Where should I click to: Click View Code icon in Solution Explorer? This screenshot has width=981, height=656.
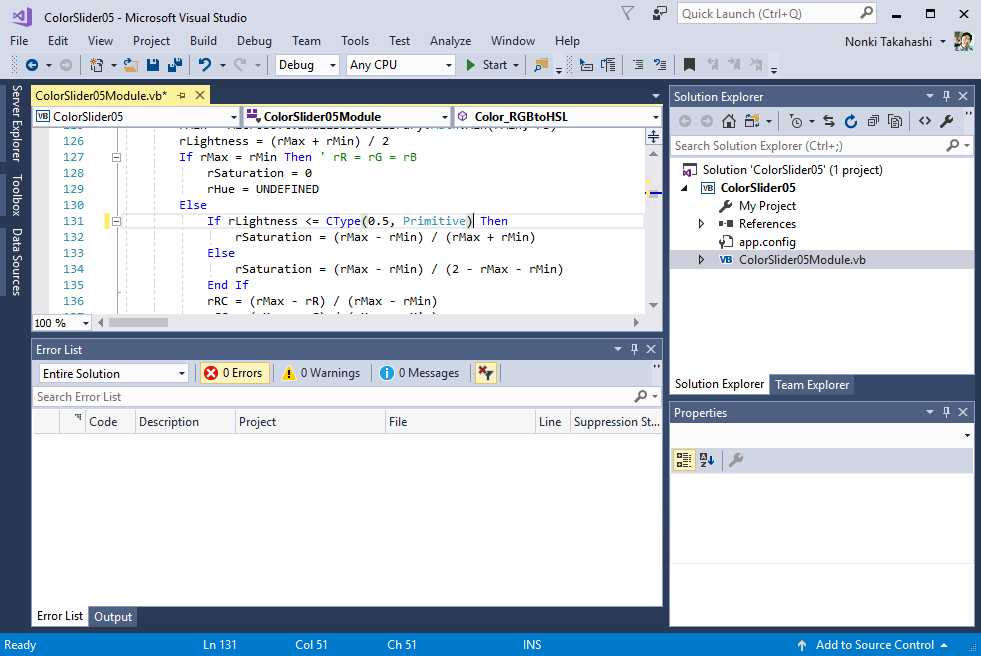tap(924, 121)
